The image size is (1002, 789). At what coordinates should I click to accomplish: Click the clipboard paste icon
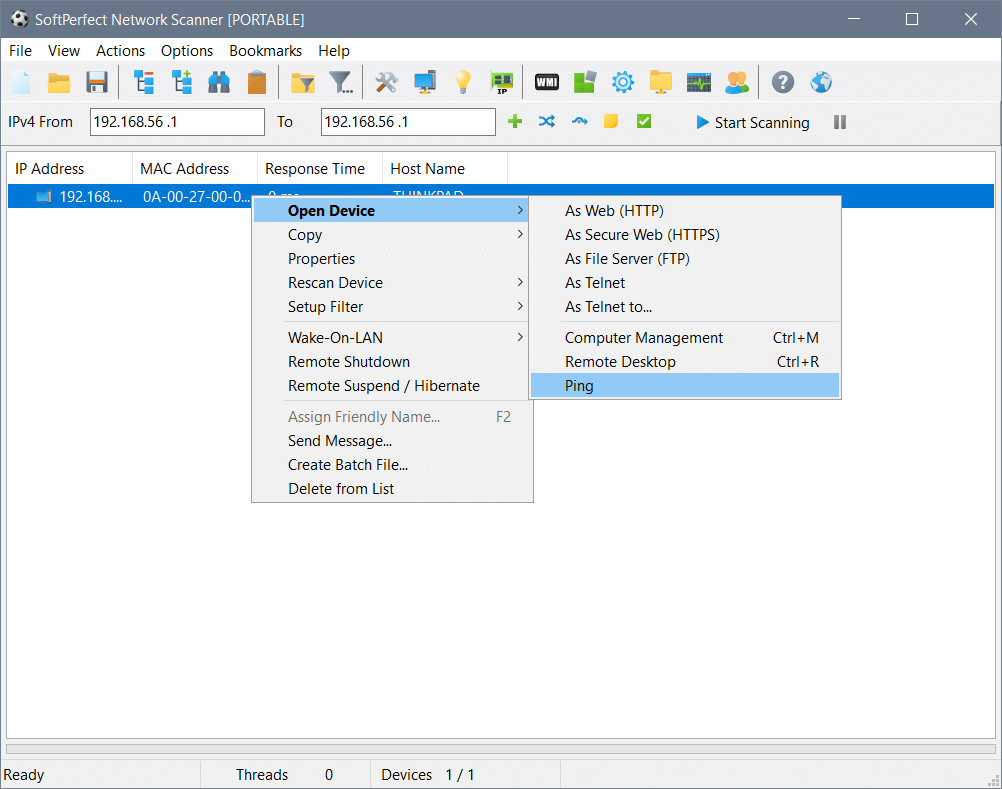(x=257, y=82)
